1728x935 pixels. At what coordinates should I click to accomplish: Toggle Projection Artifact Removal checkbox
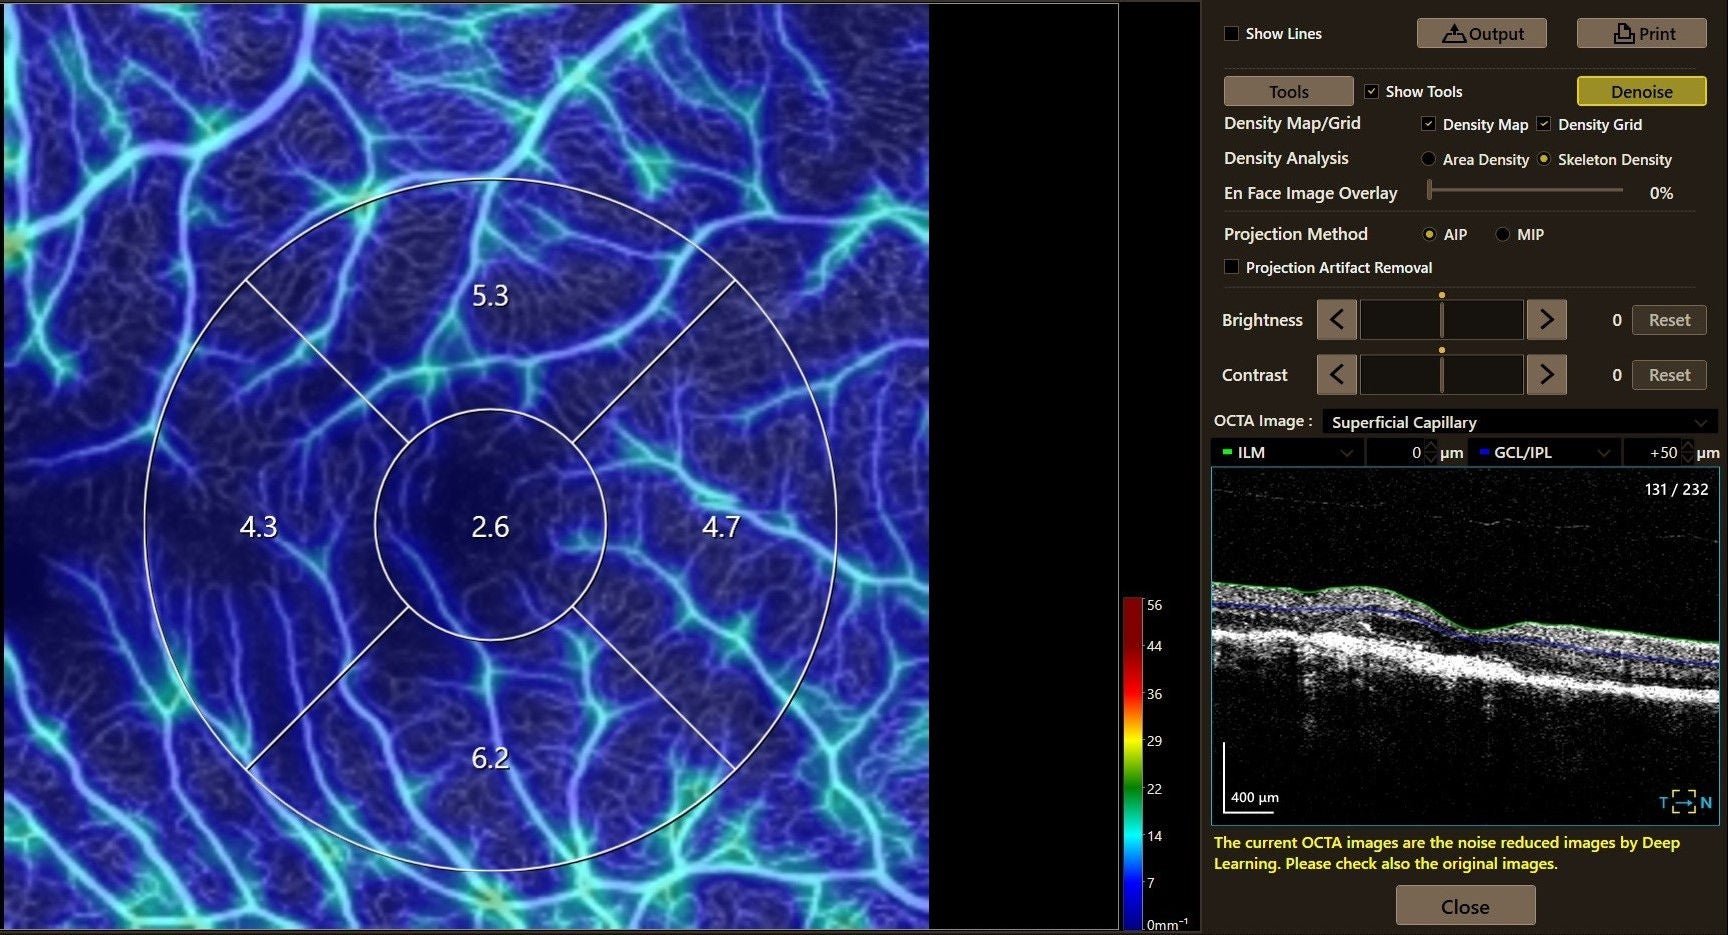tap(1231, 267)
